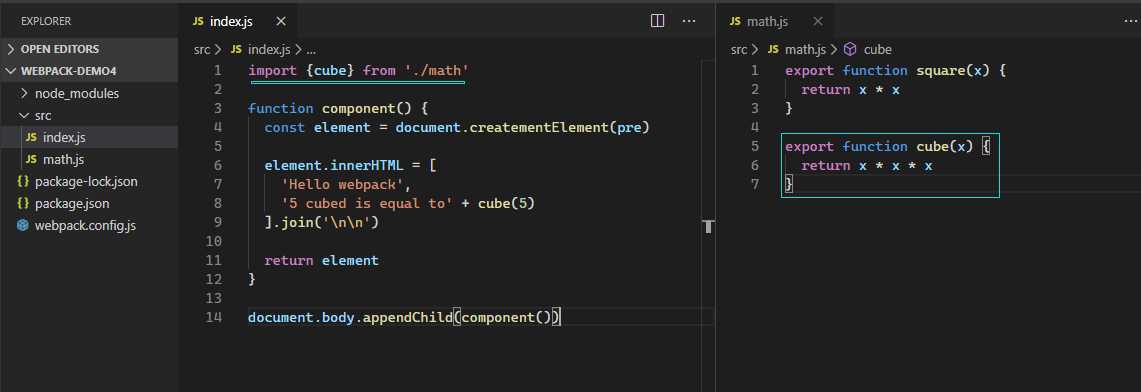
Task: Click the scrollbar marker in index.js editor
Action: (x=708, y=227)
